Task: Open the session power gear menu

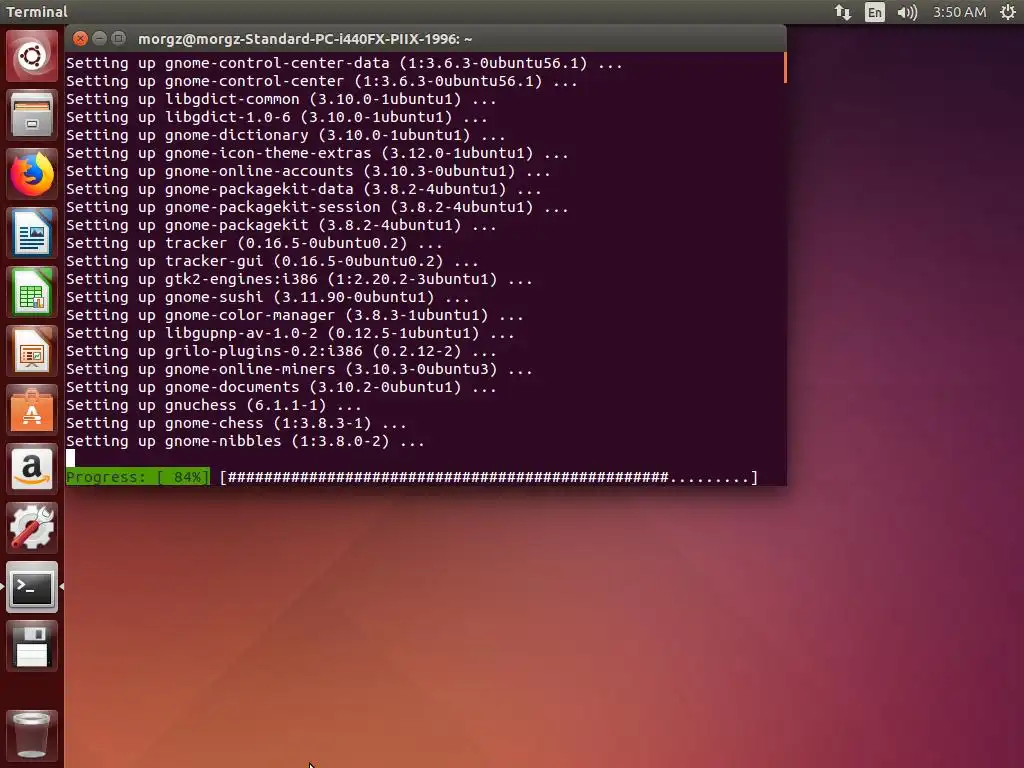Action: (1008, 12)
